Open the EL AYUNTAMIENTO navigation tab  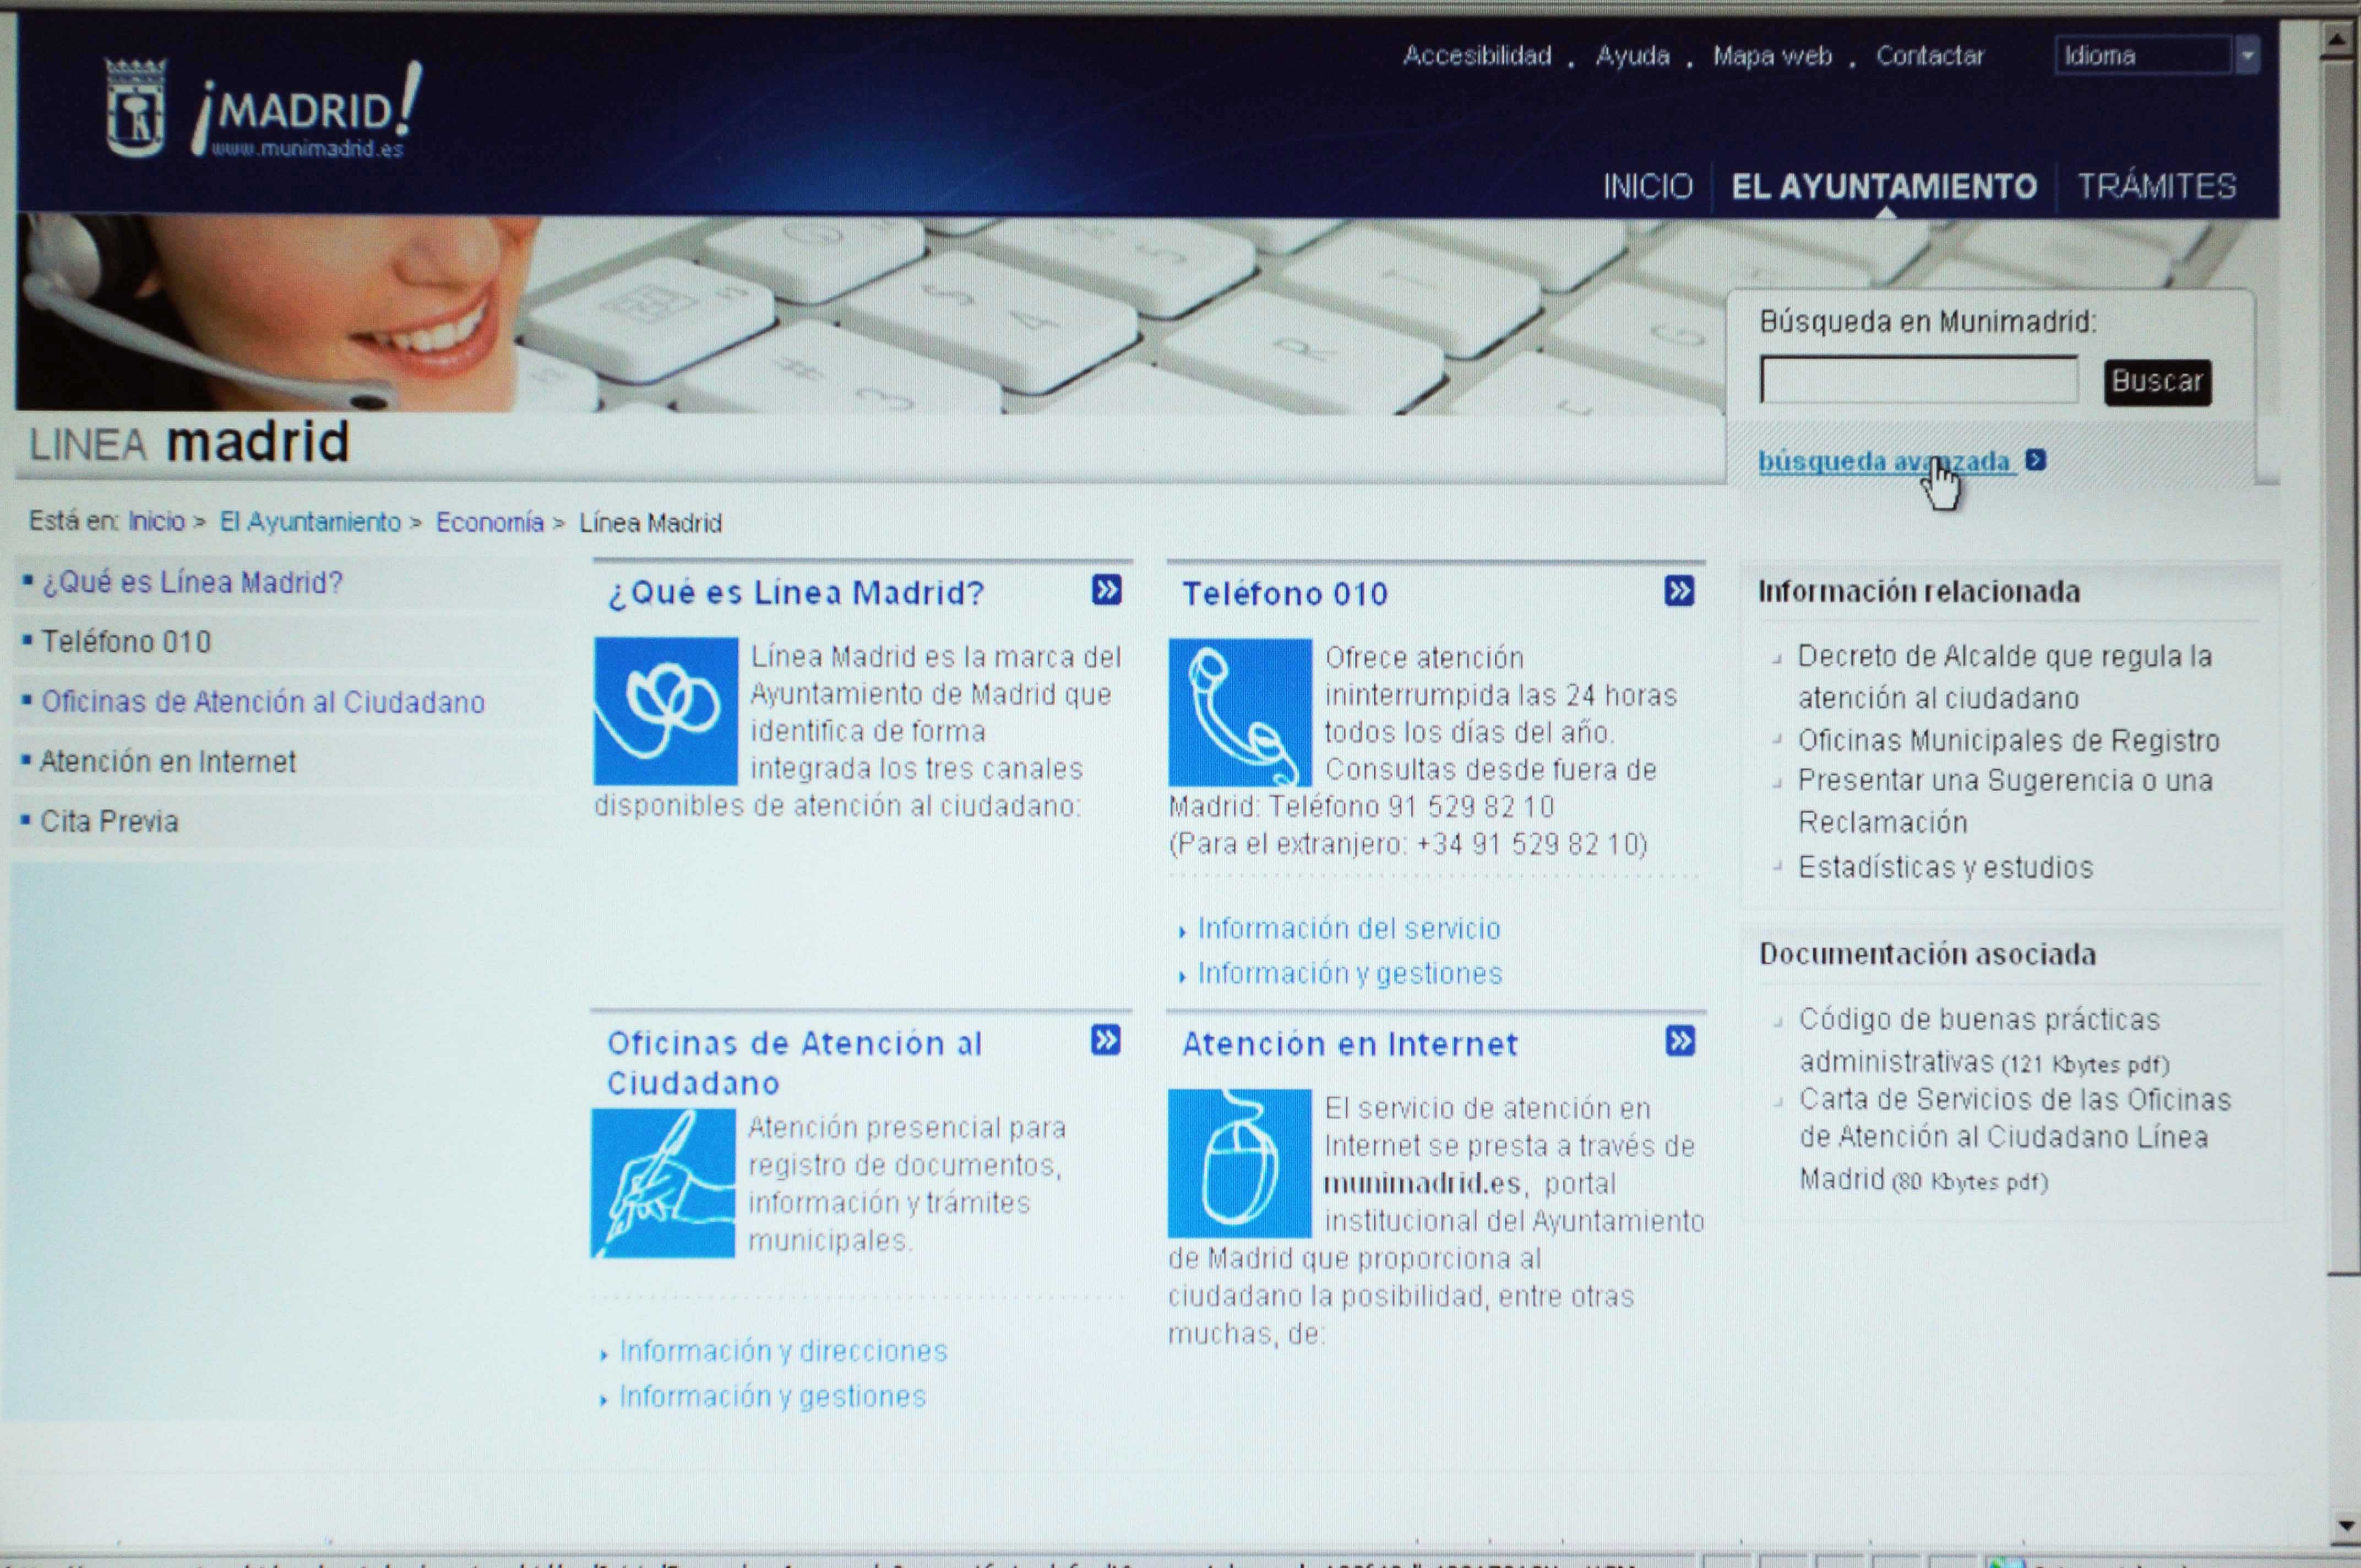pyautogui.click(x=1884, y=187)
